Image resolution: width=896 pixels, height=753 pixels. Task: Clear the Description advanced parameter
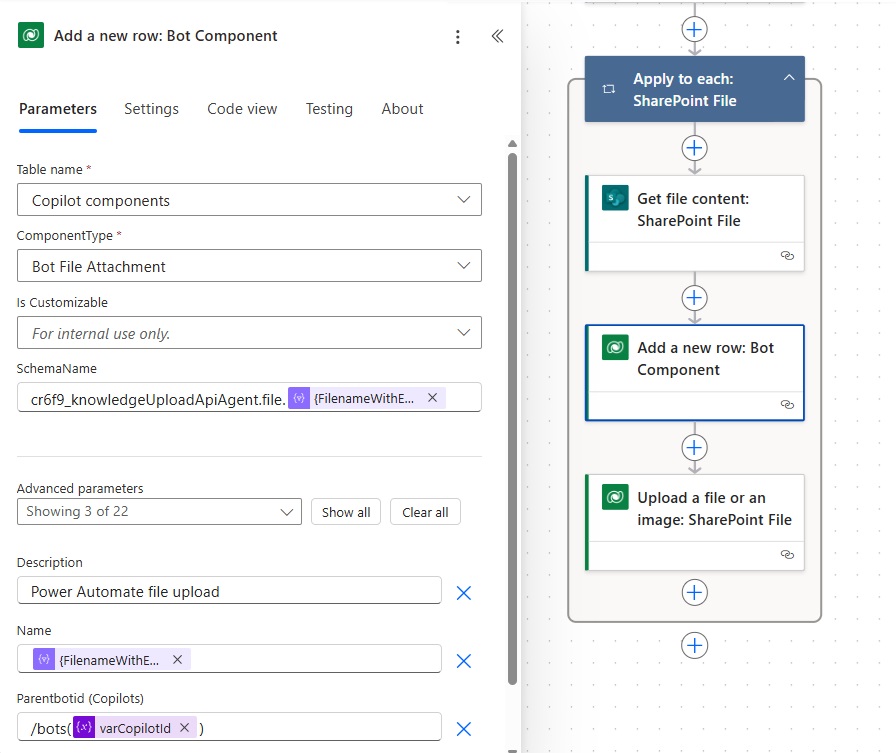(x=463, y=593)
